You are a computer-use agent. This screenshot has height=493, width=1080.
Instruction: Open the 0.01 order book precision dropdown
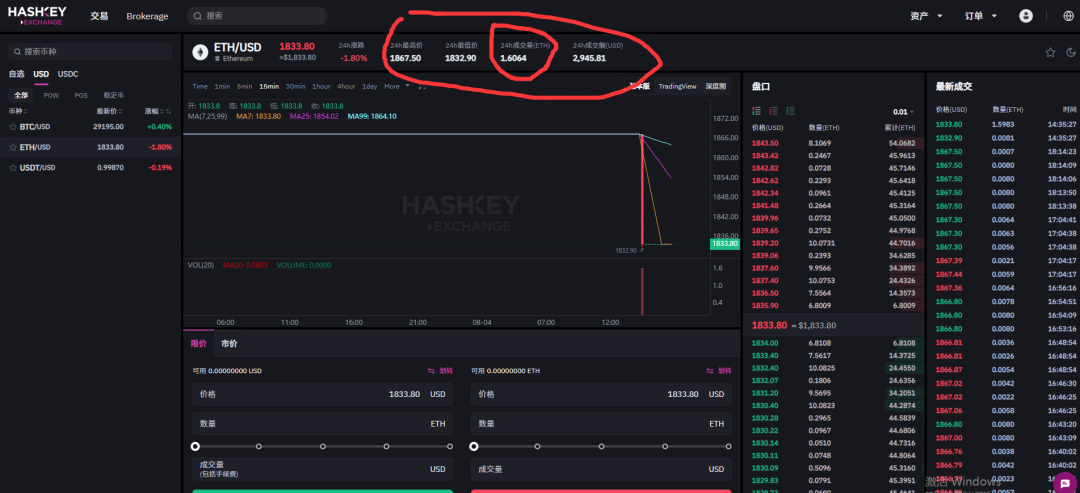[x=904, y=111]
